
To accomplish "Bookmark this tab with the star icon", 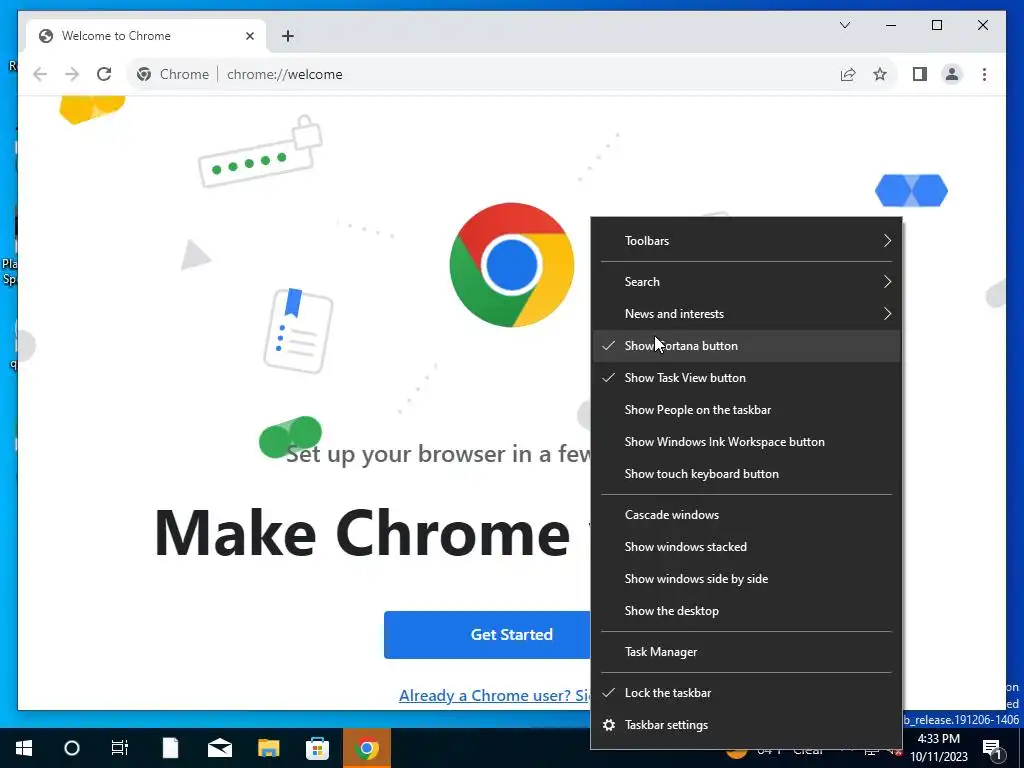I will [880, 74].
